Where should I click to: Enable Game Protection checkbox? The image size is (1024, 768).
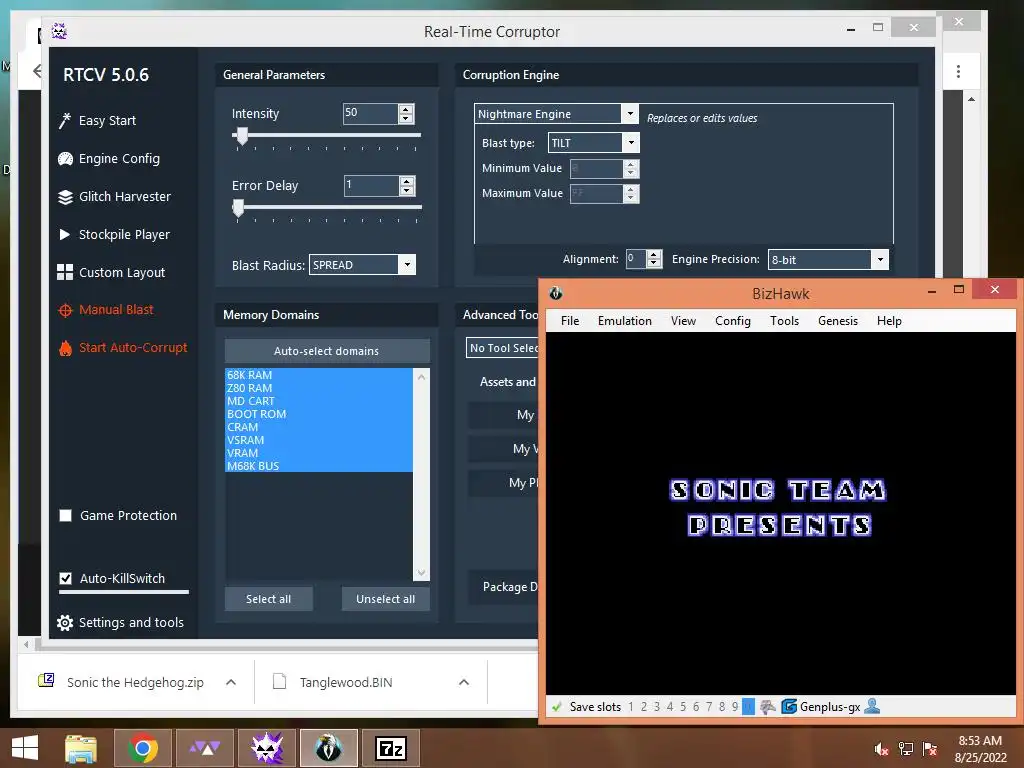click(x=65, y=516)
